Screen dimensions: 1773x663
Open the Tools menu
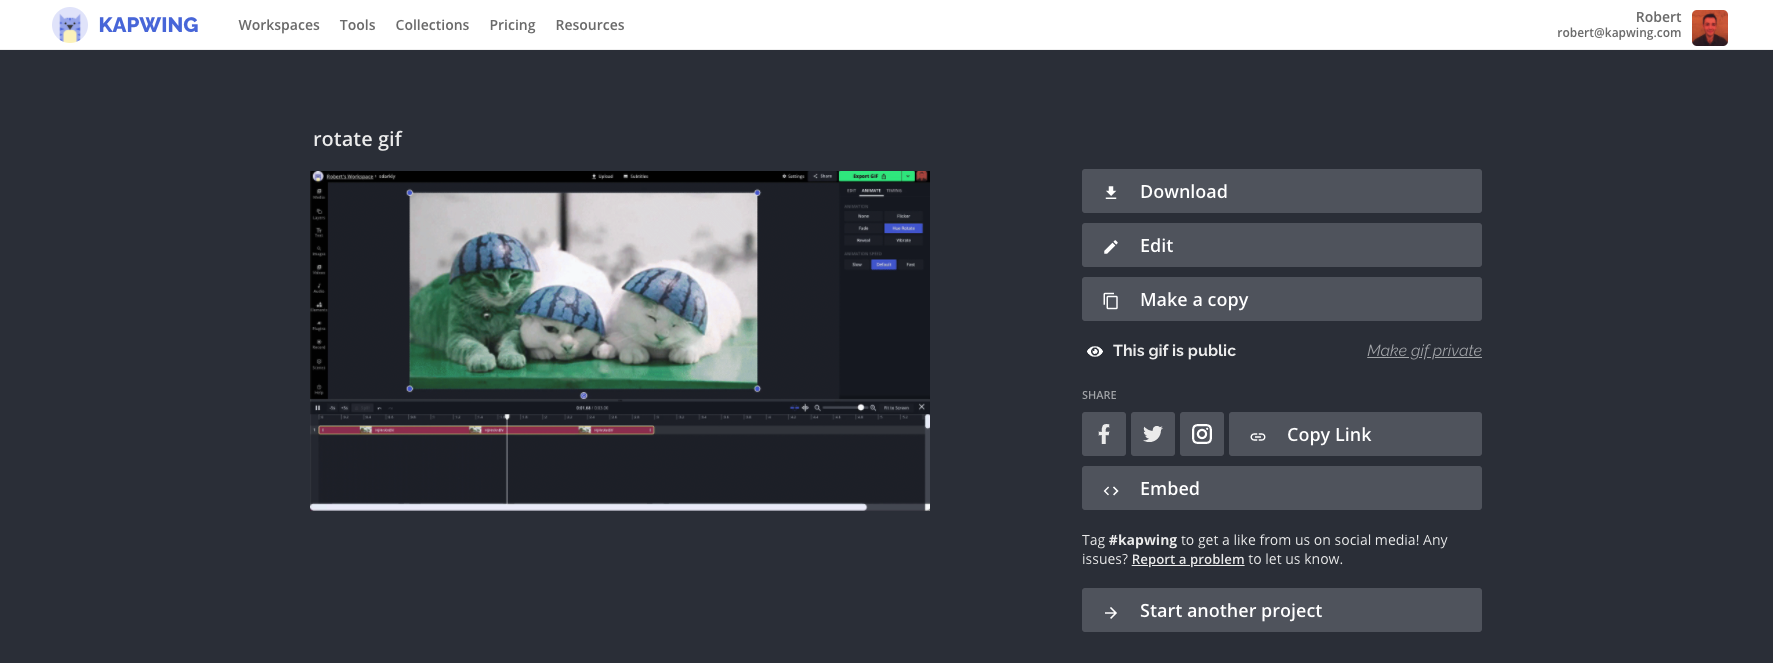357,25
